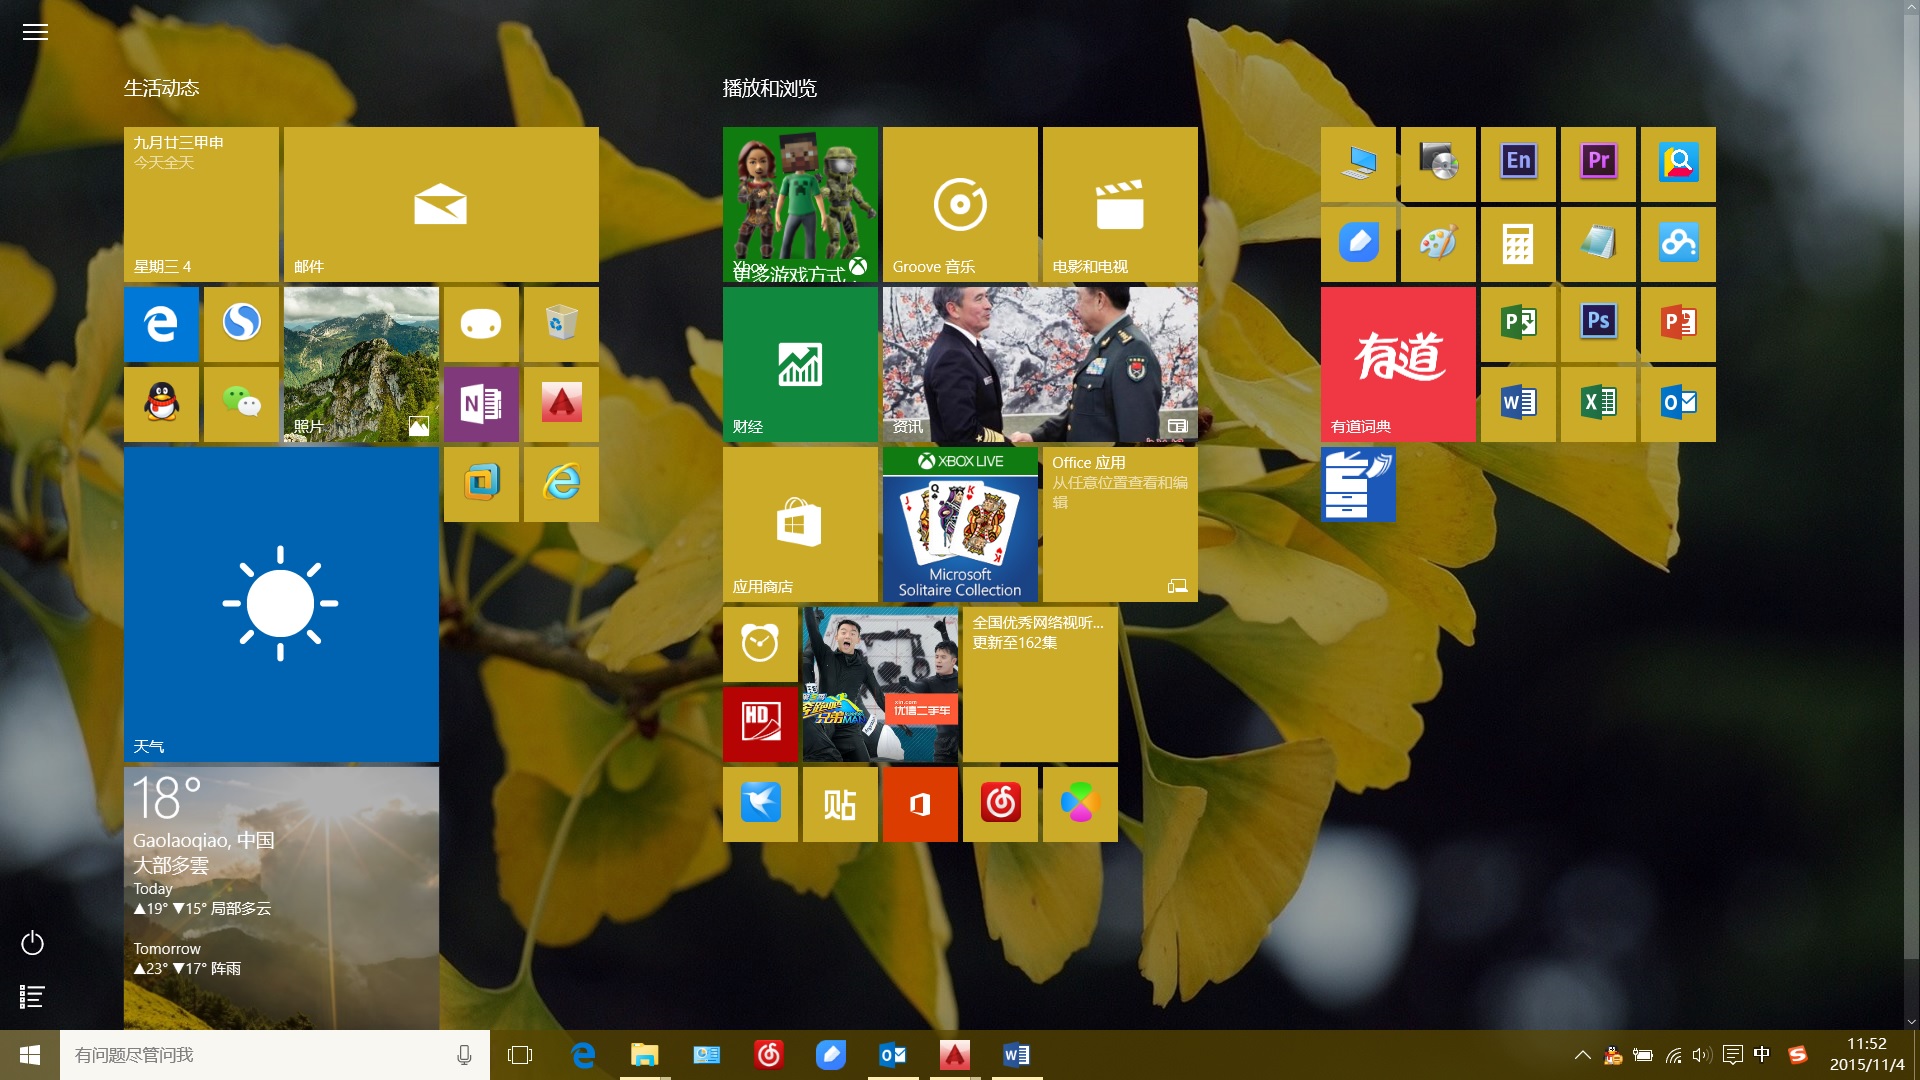Open the colorful pinwheel app tile
This screenshot has width=1920, height=1080.
(1080, 804)
